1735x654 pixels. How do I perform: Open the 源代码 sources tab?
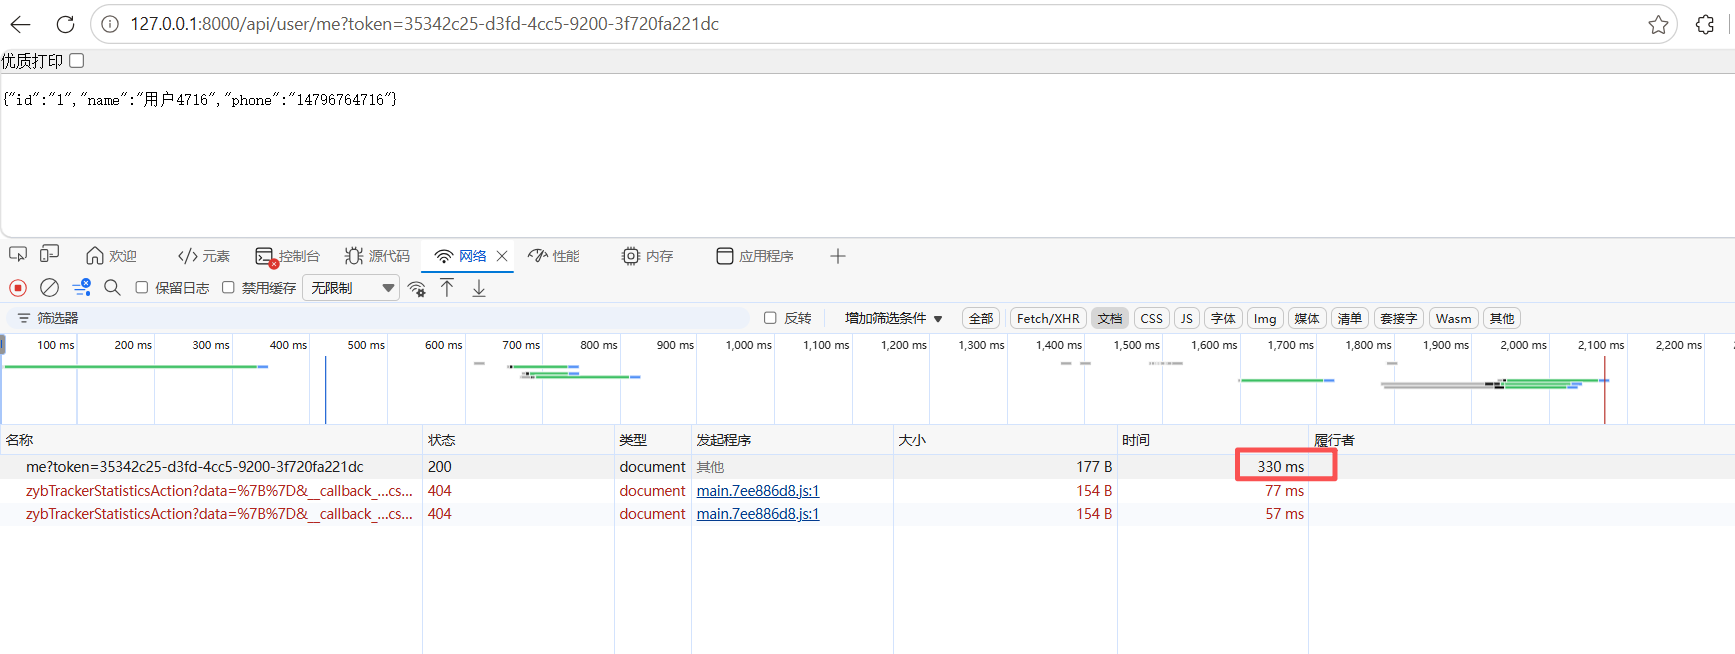point(377,256)
